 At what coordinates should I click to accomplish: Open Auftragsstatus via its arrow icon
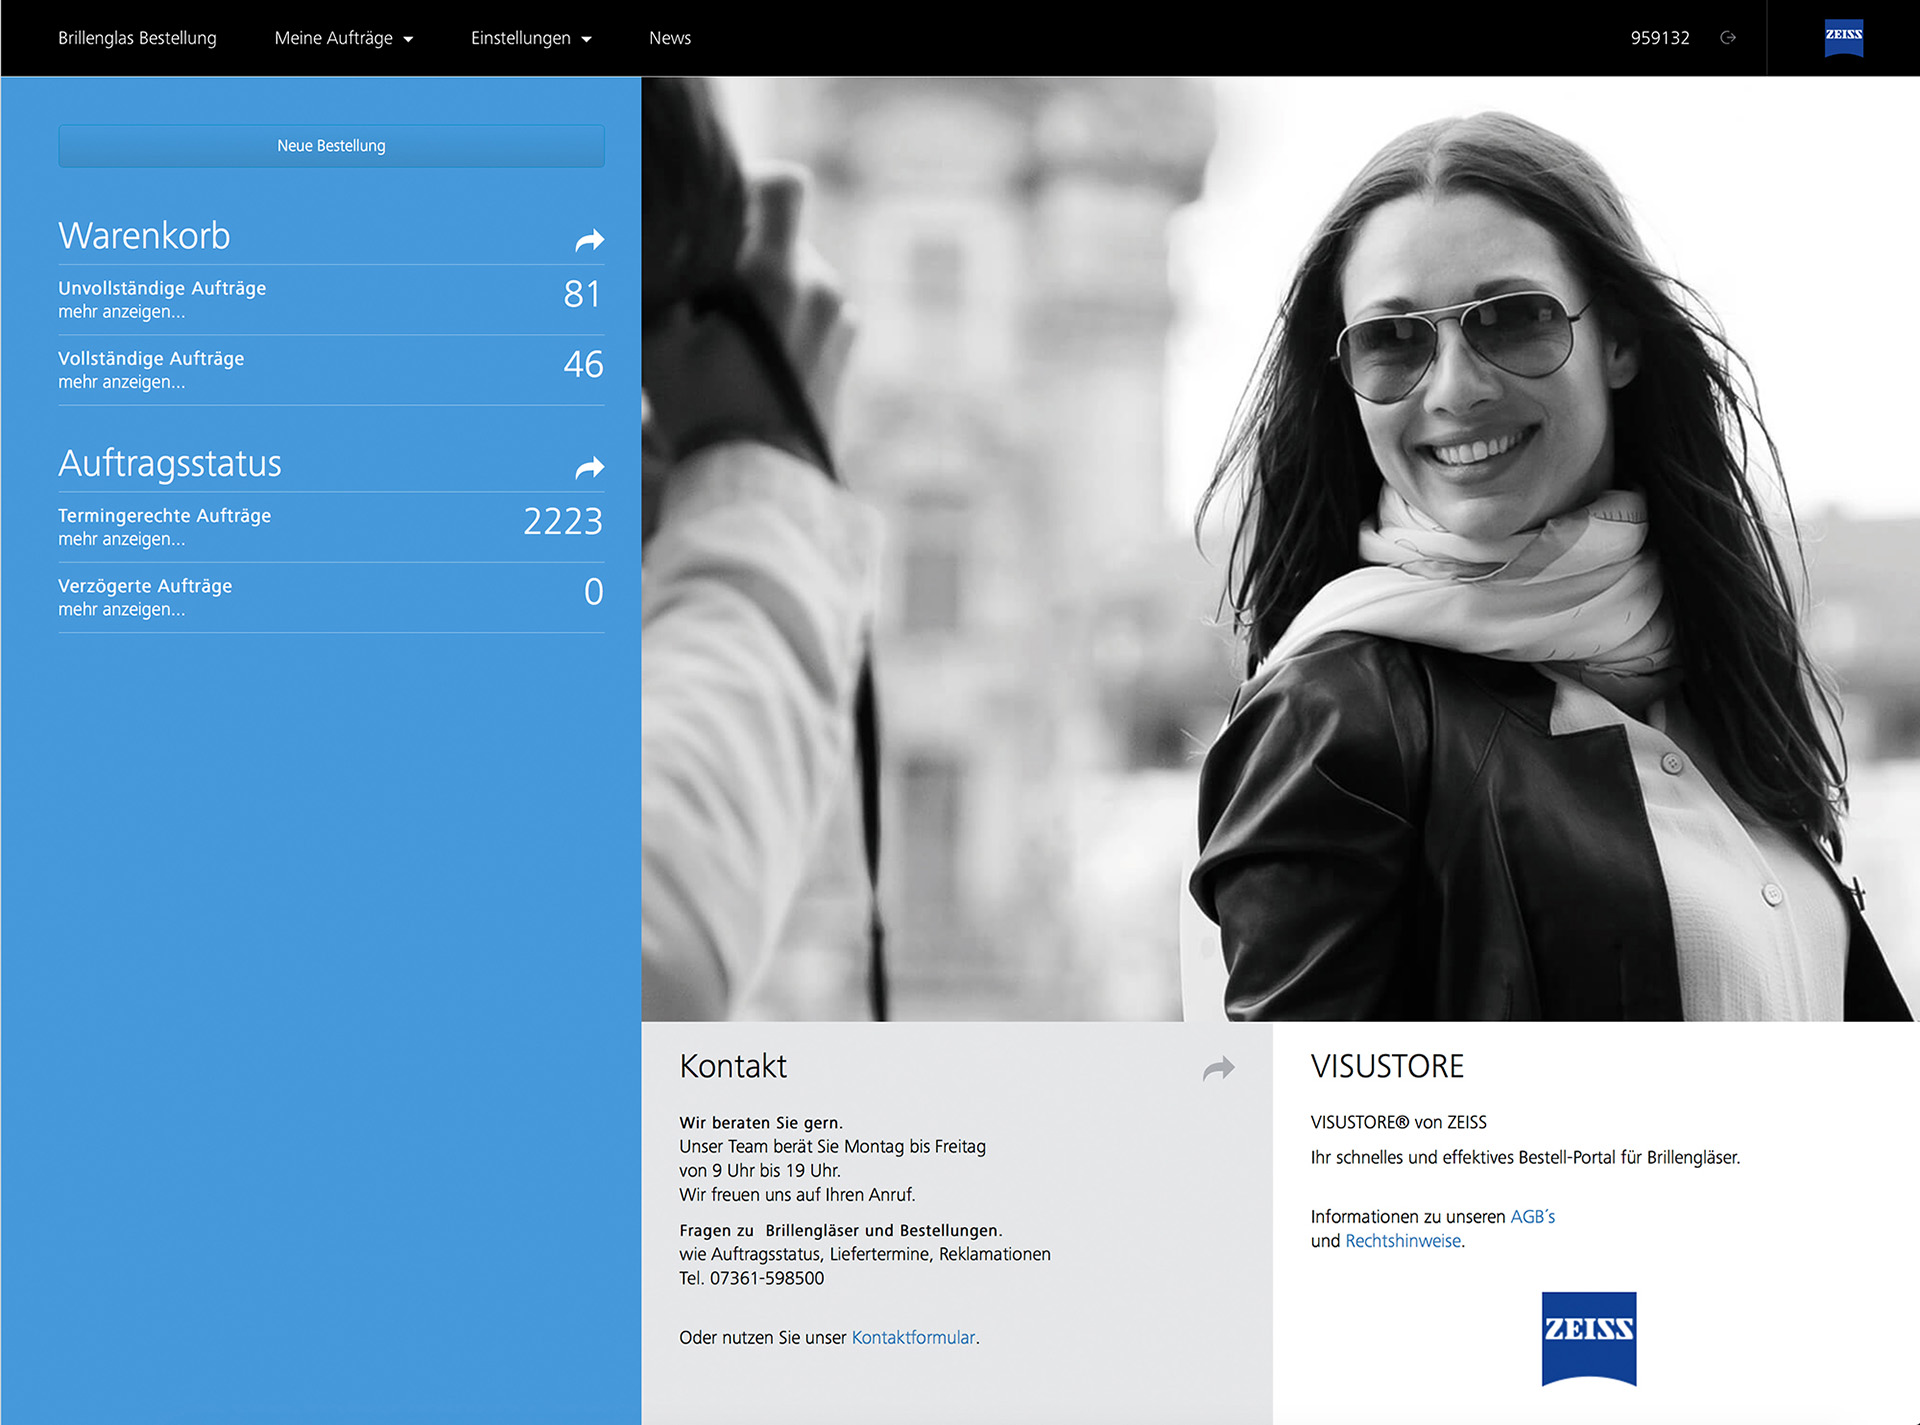click(590, 467)
